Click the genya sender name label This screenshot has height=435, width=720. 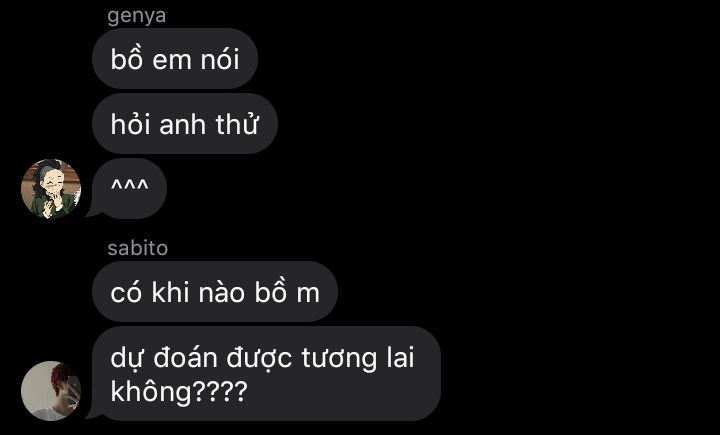point(136,16)
